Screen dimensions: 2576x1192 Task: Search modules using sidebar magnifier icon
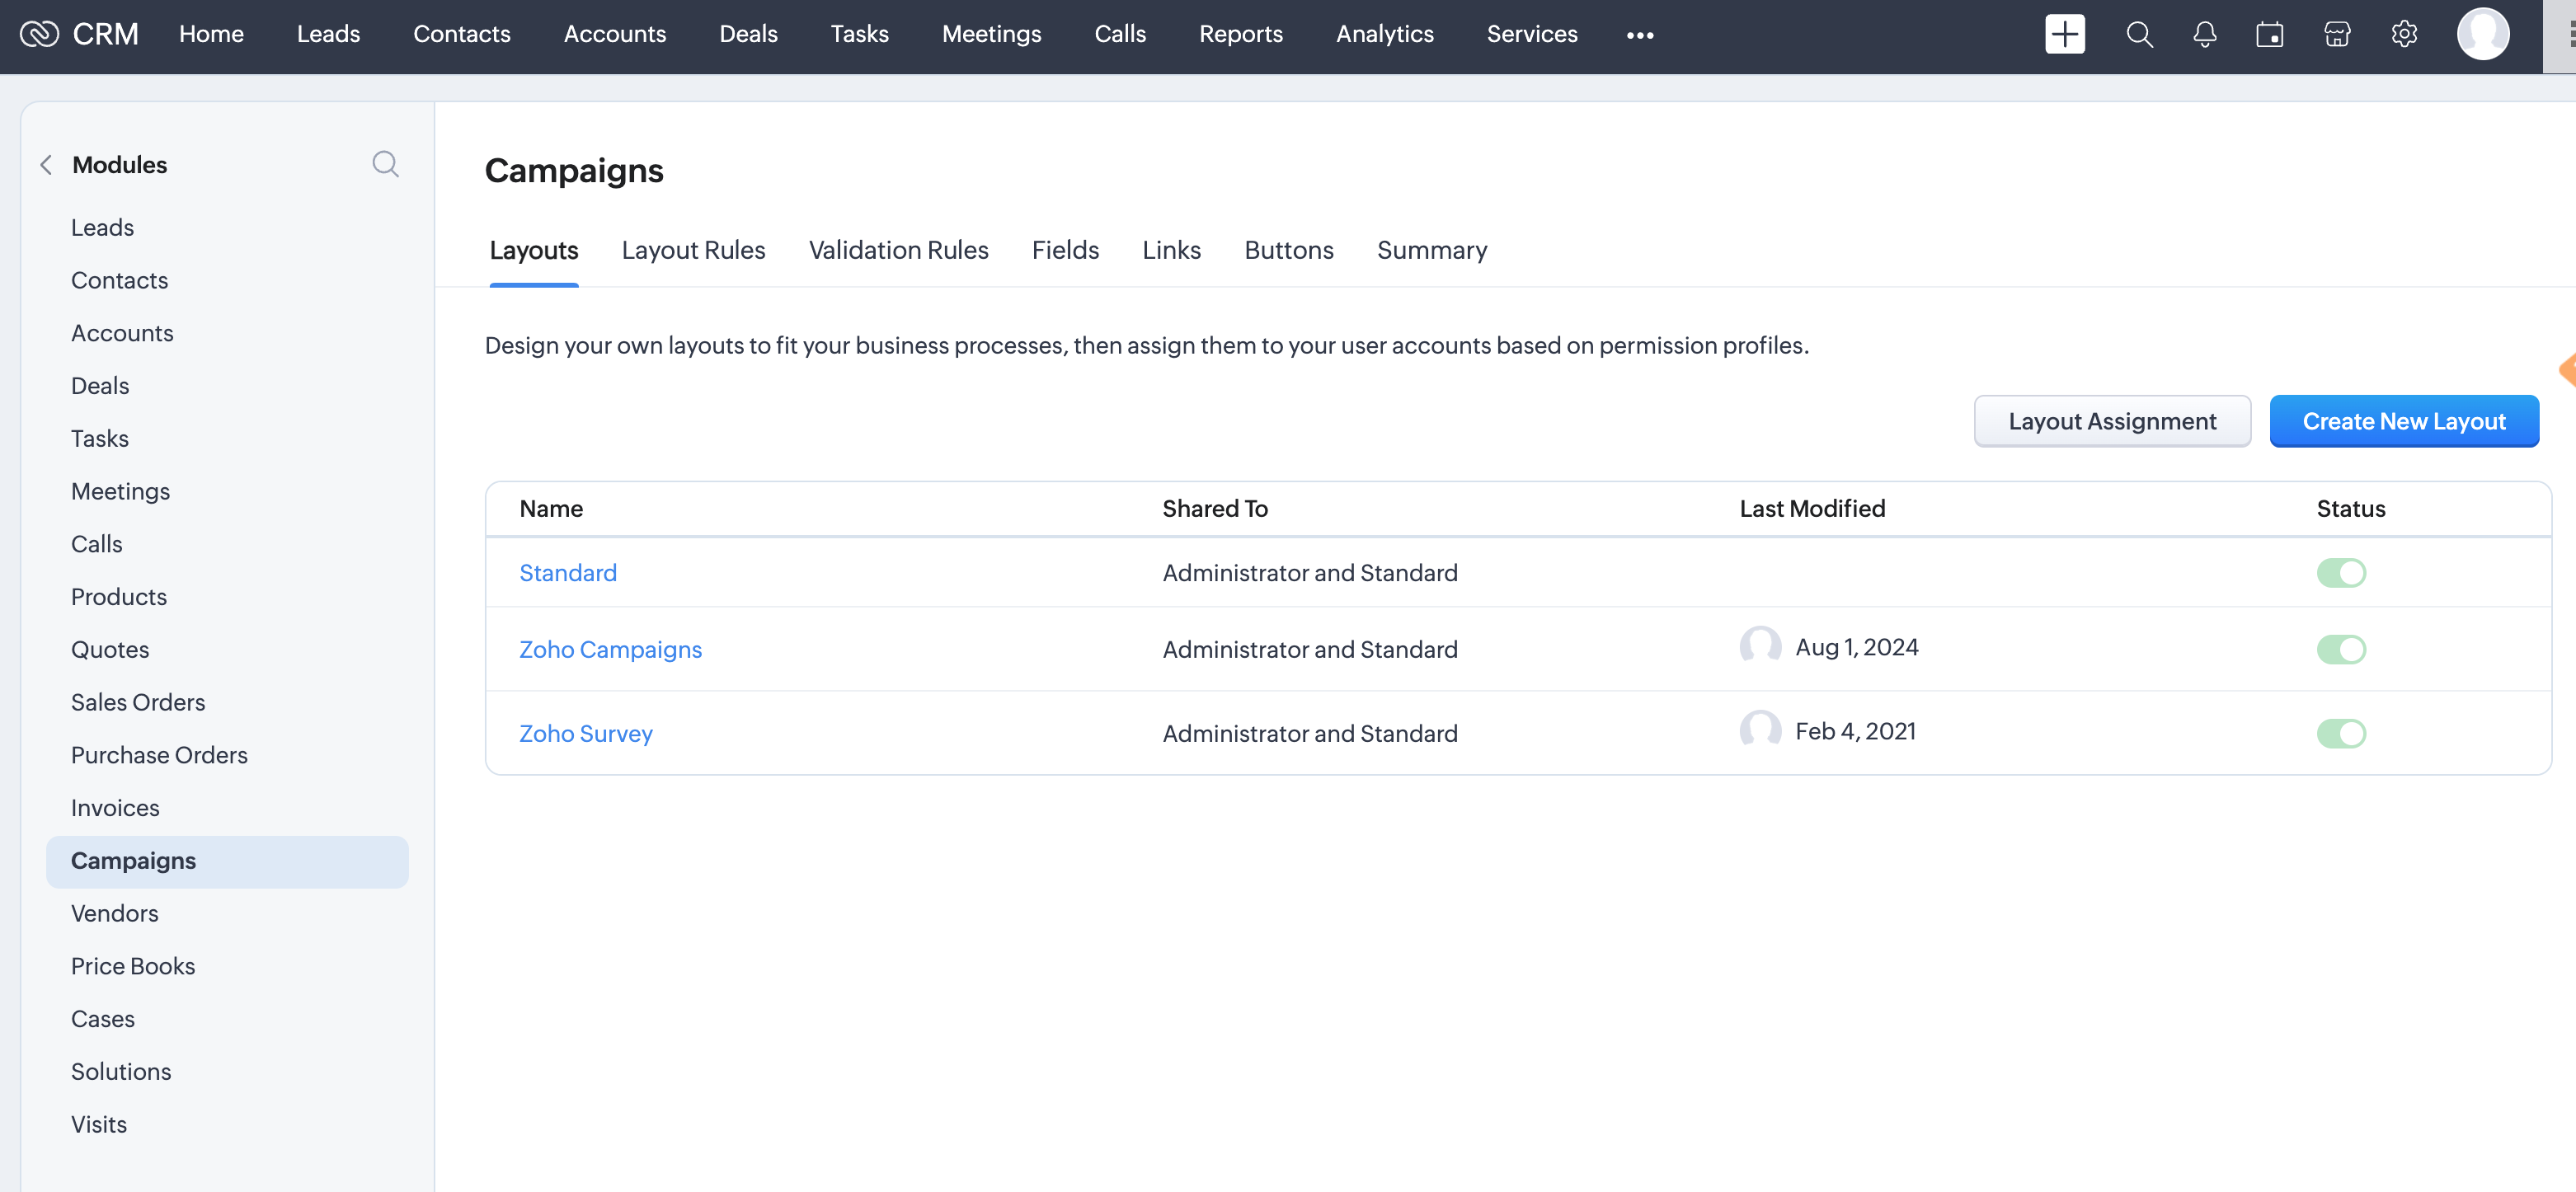click(x=385, y=164)
